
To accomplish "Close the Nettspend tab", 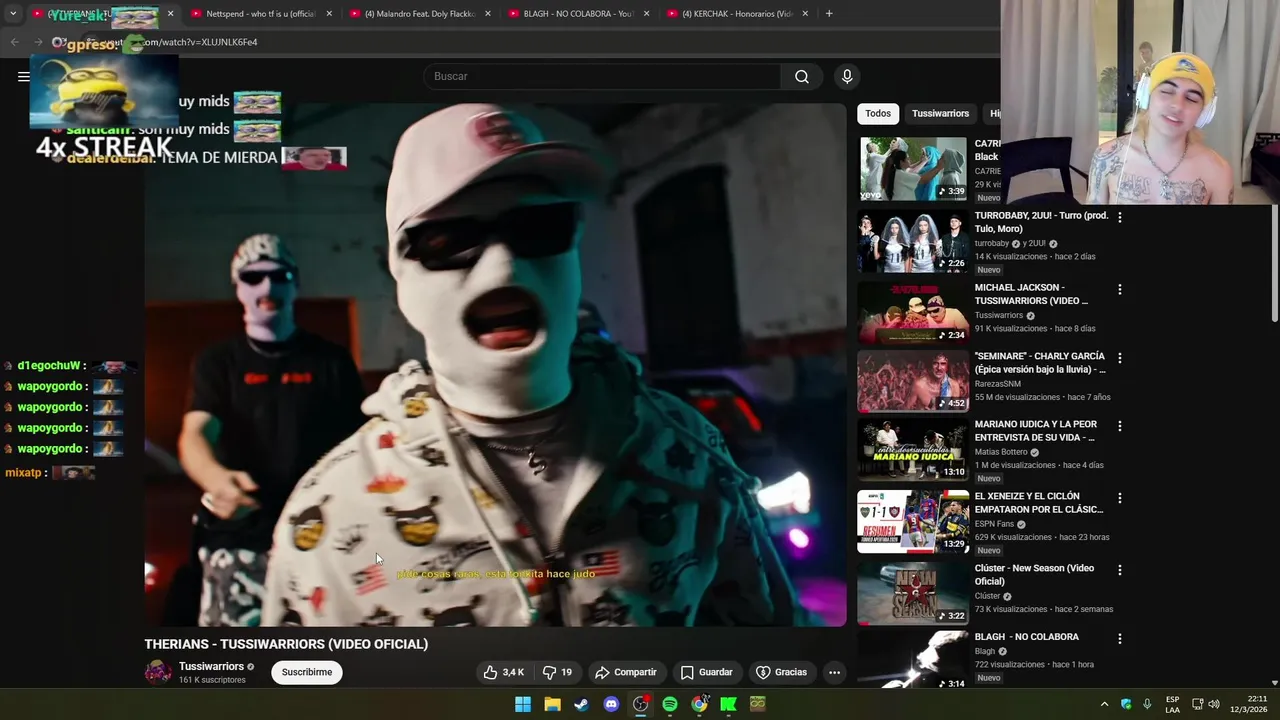I will coord(329,14).
